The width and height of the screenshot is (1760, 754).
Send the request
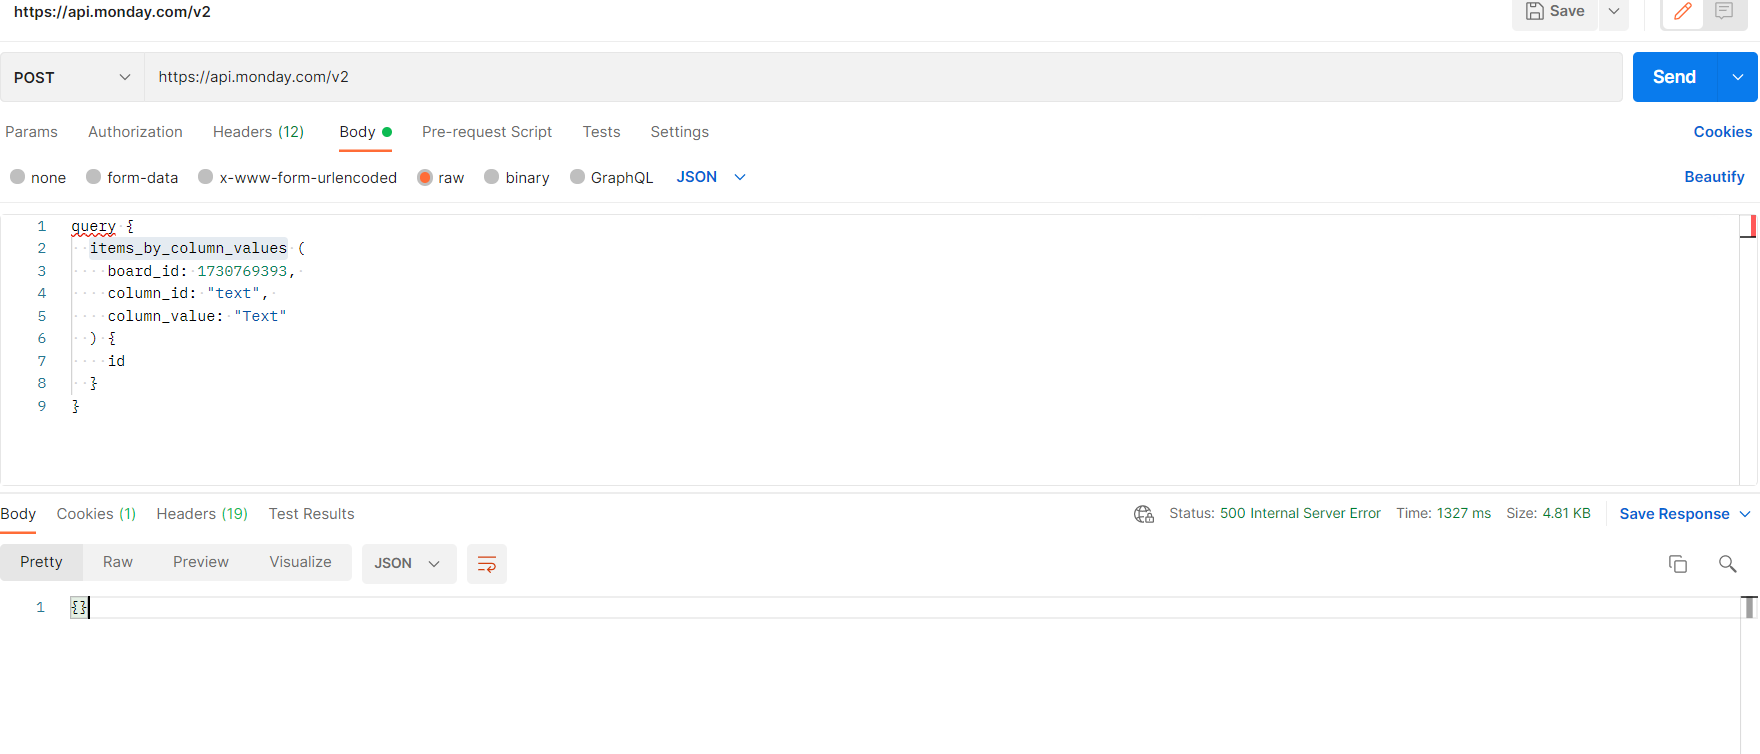click(x=1674, y=77)
